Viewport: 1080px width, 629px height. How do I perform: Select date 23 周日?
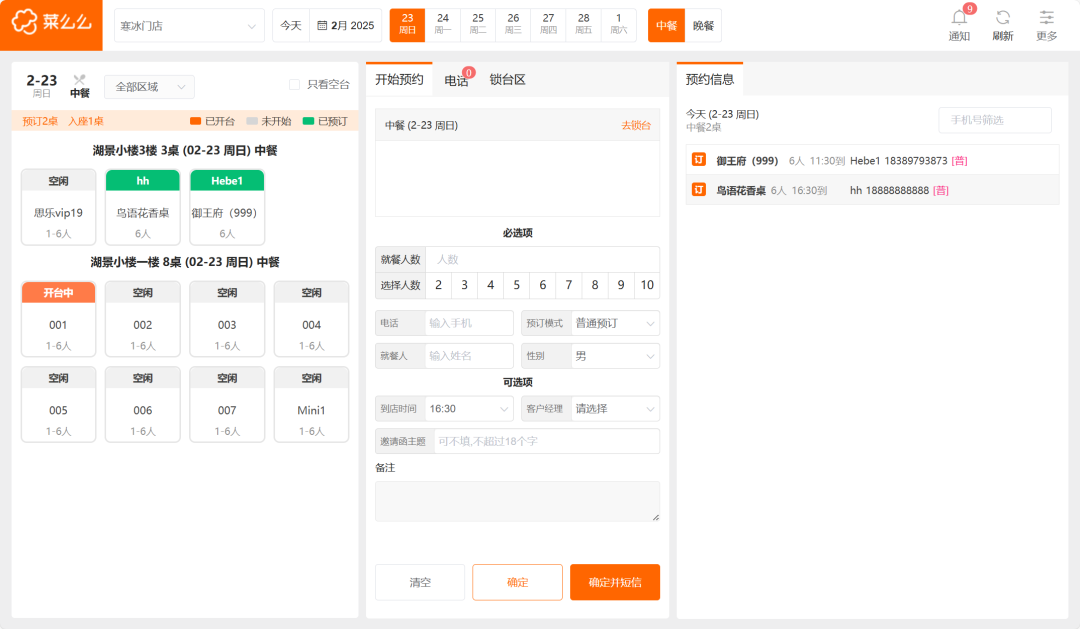[407, 25]
